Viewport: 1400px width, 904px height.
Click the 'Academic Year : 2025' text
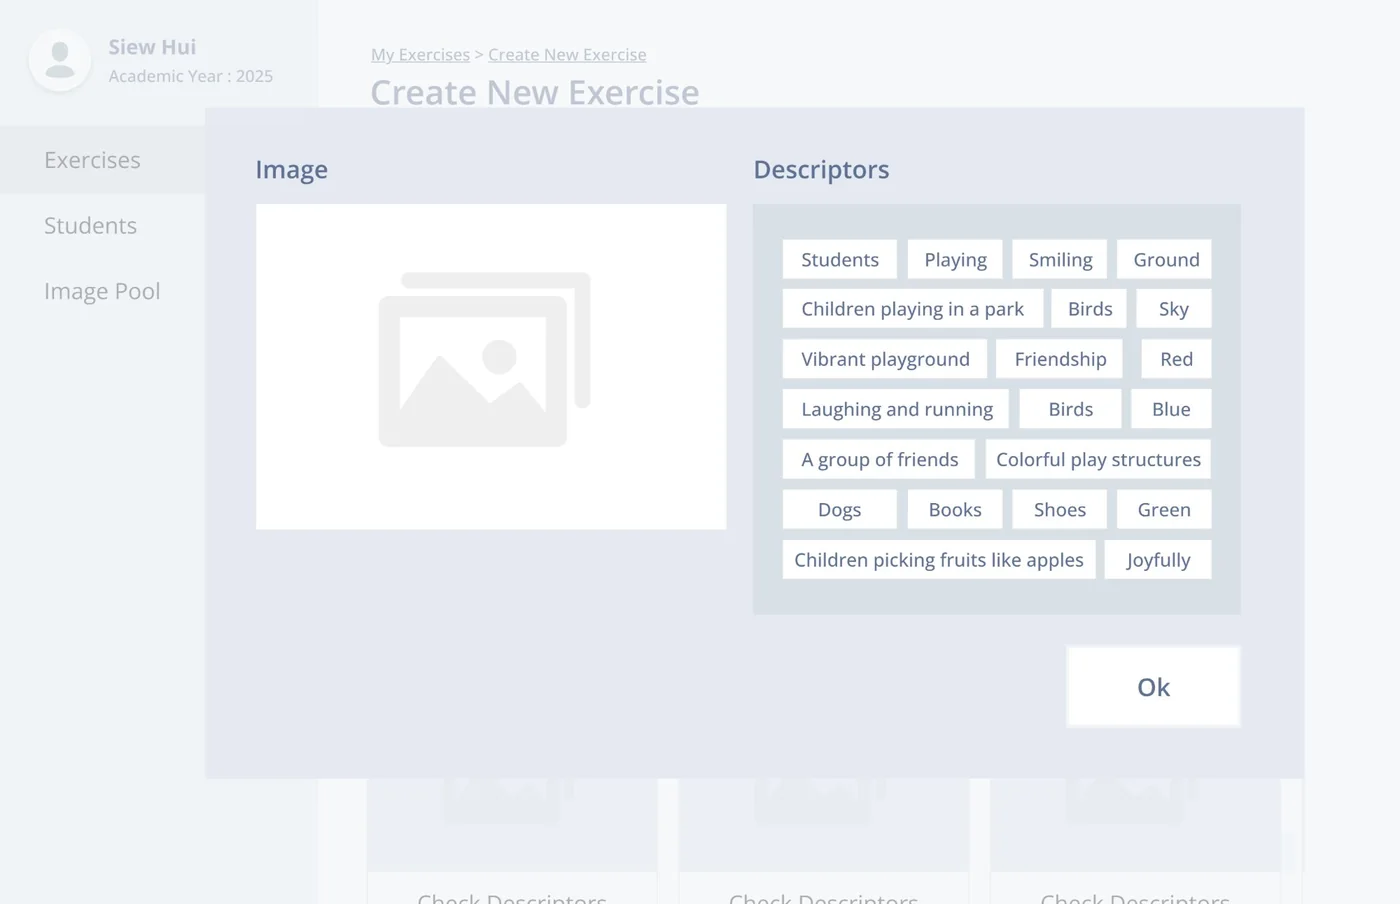[191, 76]
